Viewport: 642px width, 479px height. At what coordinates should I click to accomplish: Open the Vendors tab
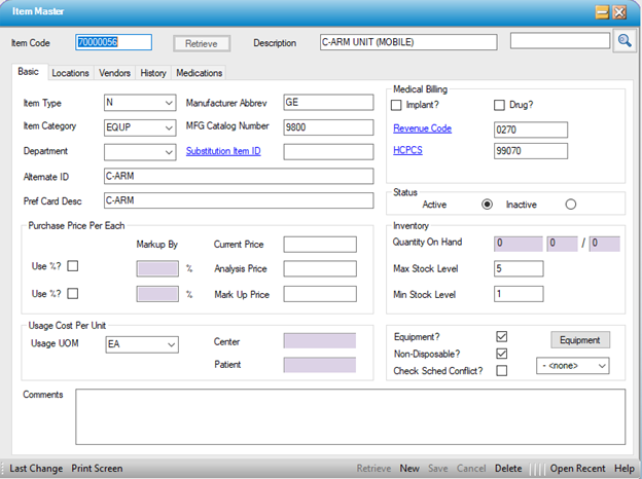[115, 73]
